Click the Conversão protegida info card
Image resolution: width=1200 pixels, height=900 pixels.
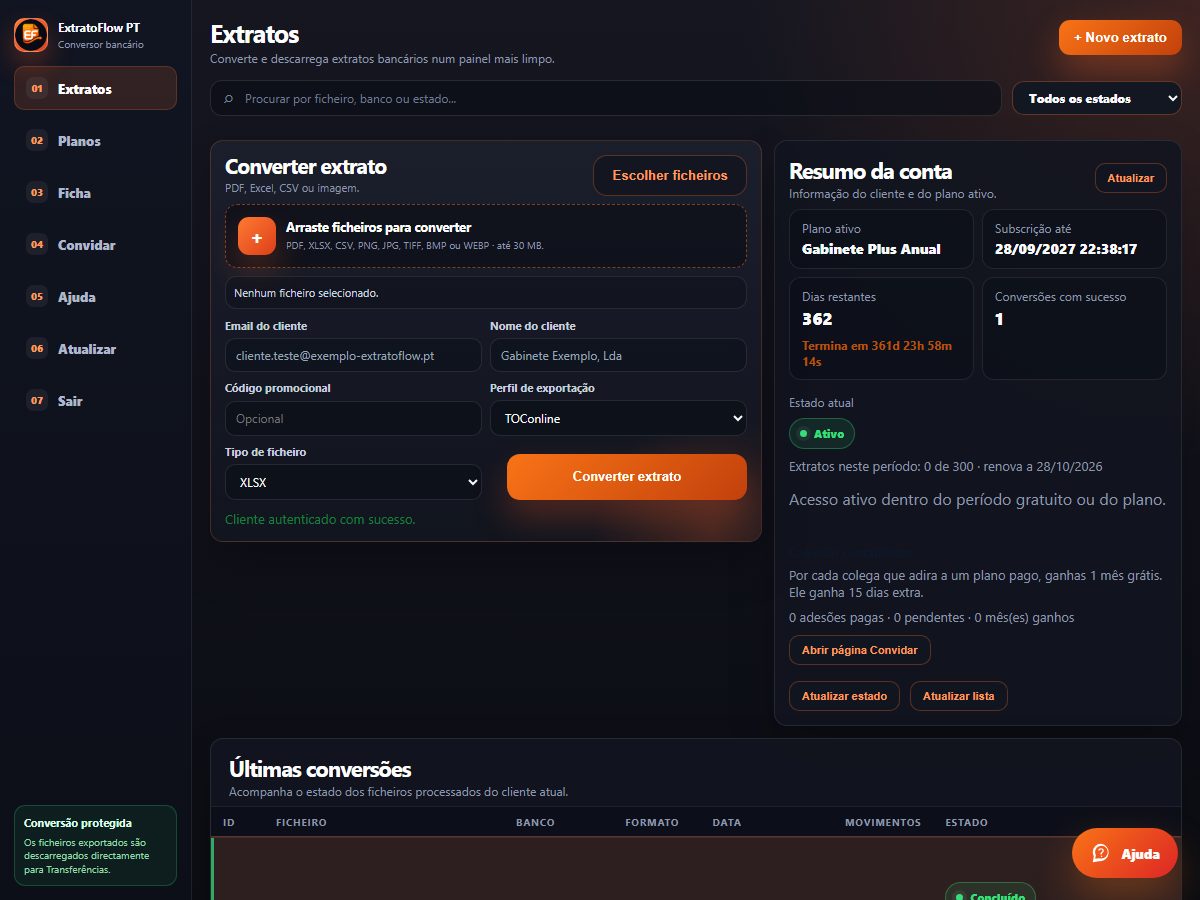click(x=95, y=846)
